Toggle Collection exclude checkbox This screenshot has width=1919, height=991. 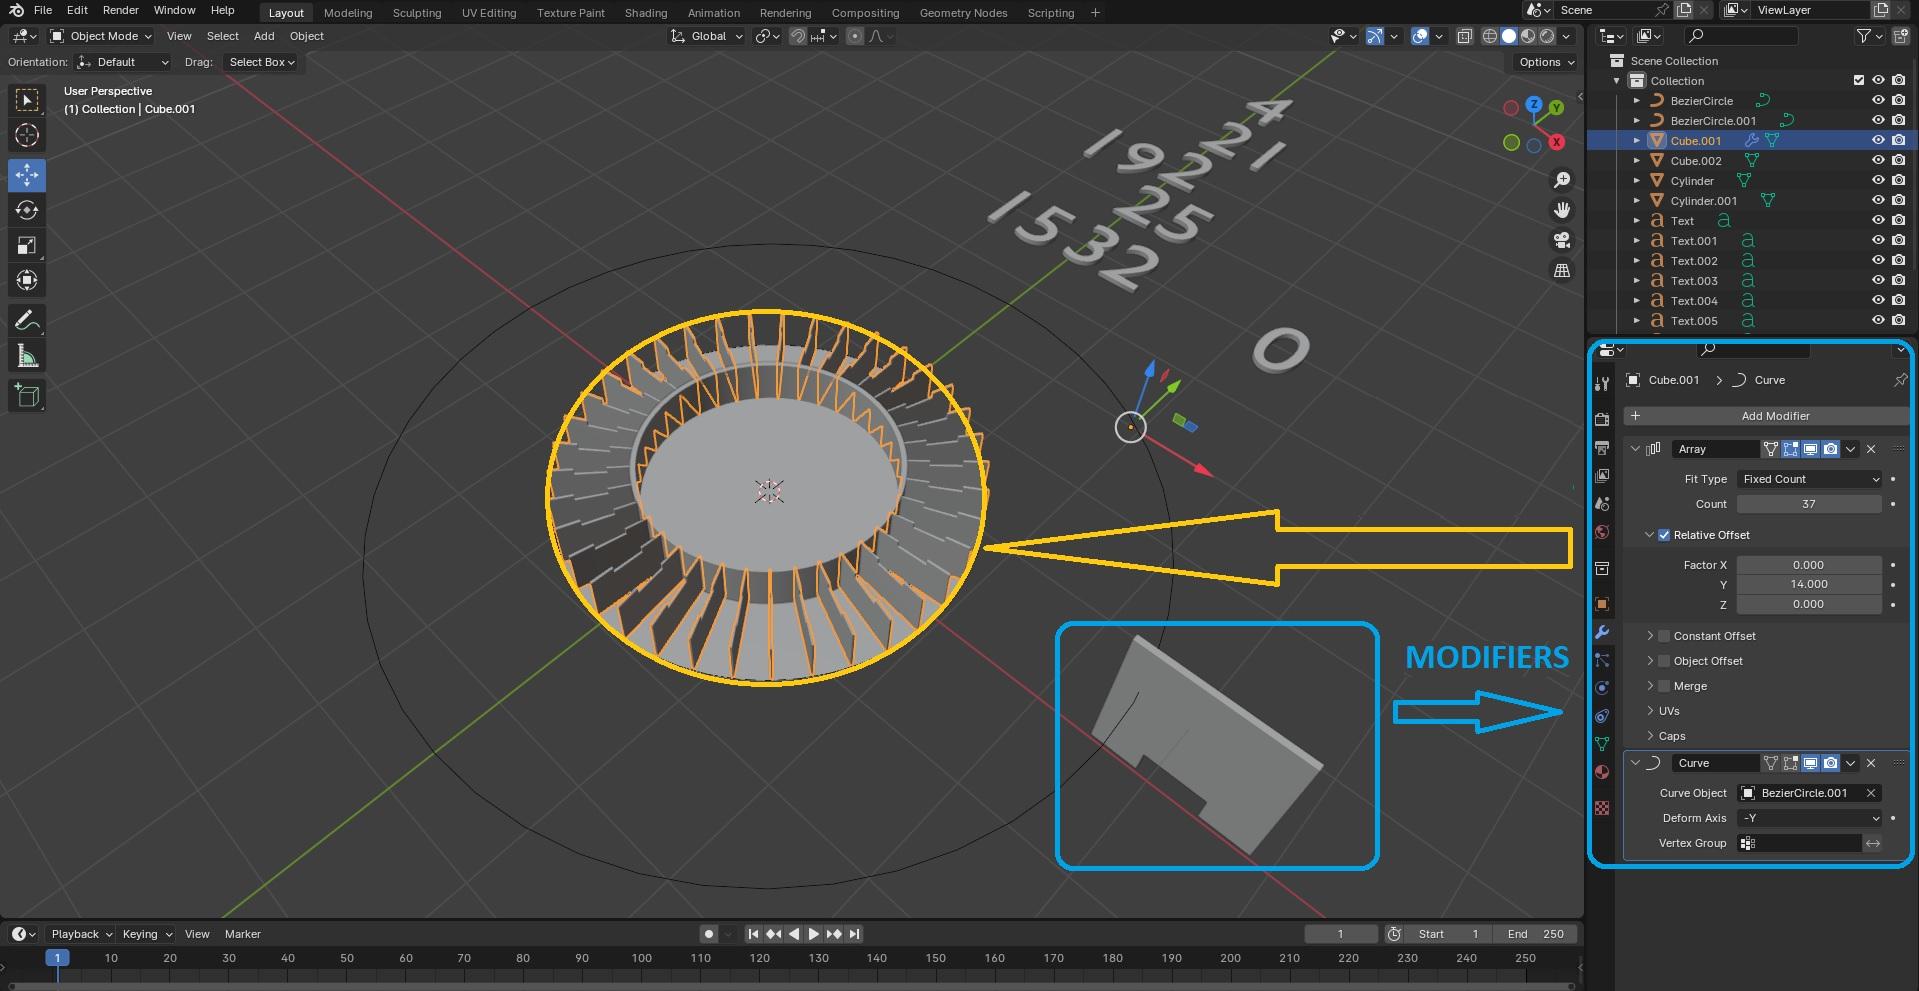pos(1859,81)
